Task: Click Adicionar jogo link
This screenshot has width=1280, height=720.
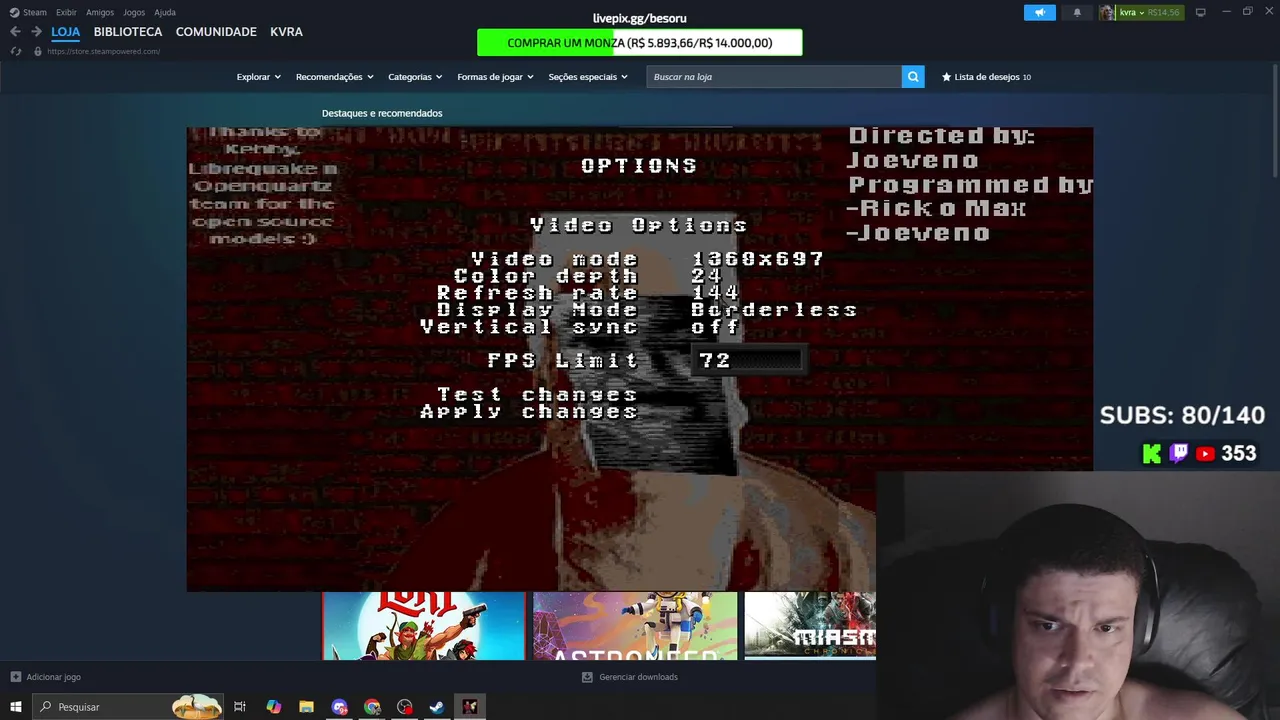Action: pyautogui.click(x=53, y=677)
